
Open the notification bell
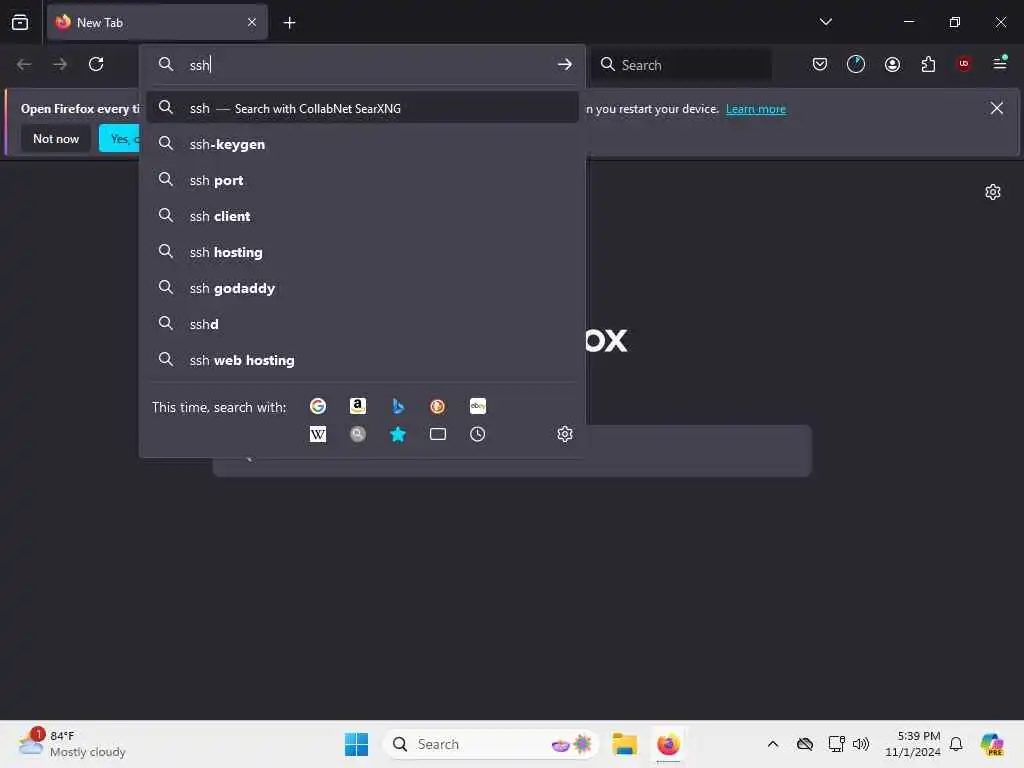click(956, 744)
